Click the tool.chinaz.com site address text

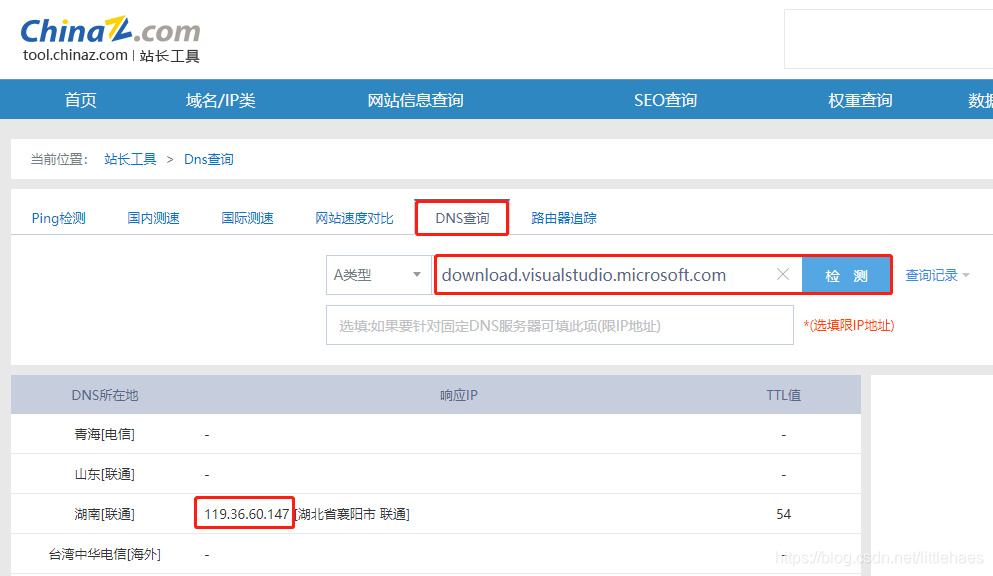(x=75, y=55)
